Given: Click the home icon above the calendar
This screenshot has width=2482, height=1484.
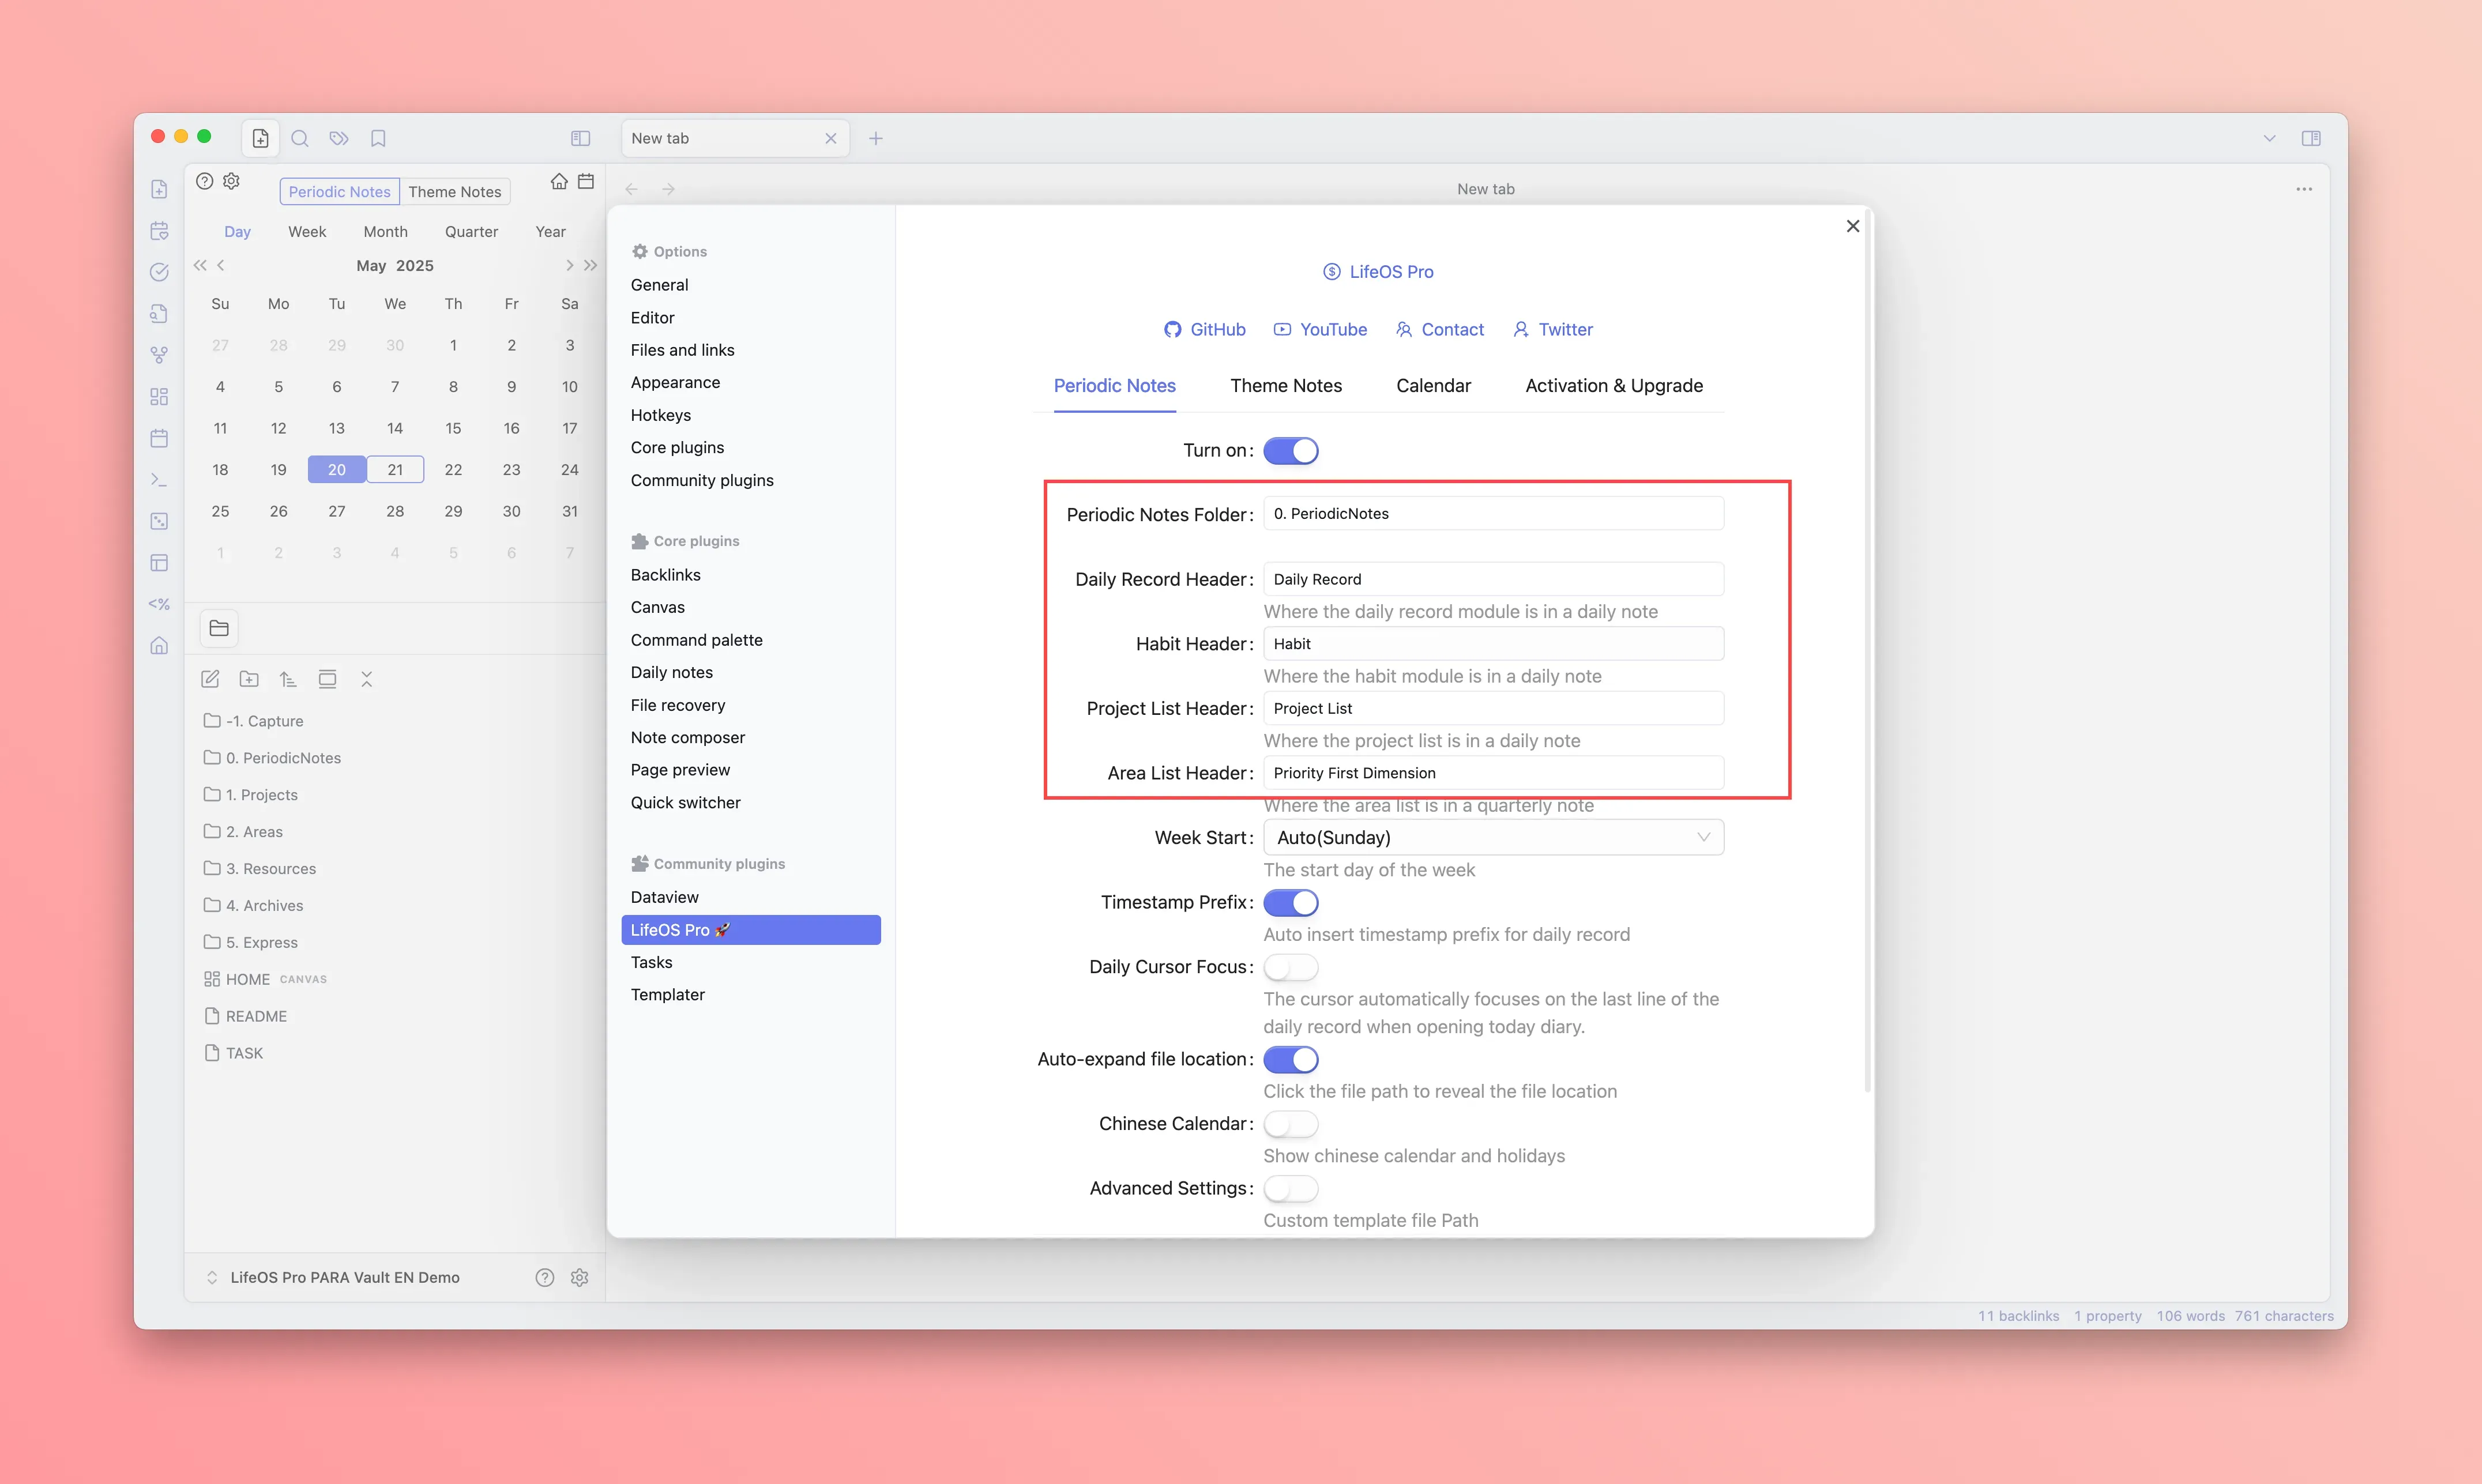Looking at the screenshot, I should (x=559, y=181).
